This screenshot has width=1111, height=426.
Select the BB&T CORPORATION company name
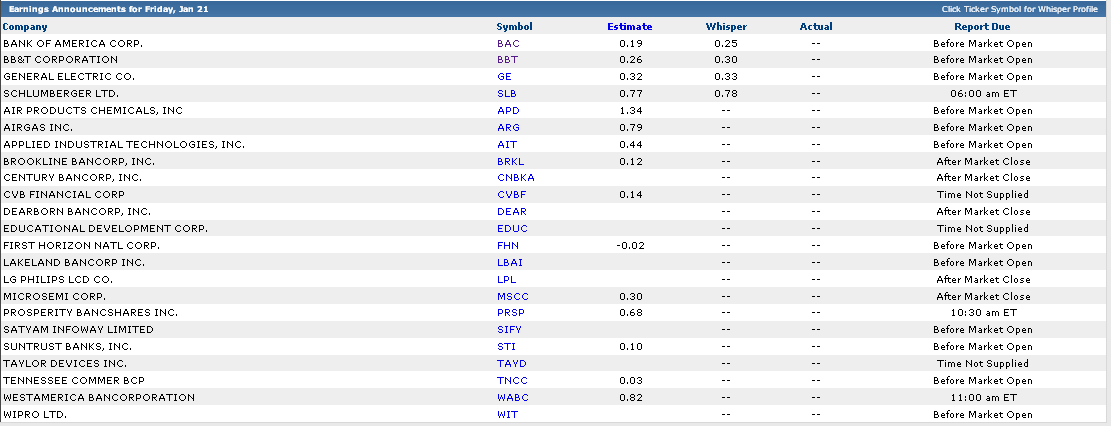(x=60, y=60)
